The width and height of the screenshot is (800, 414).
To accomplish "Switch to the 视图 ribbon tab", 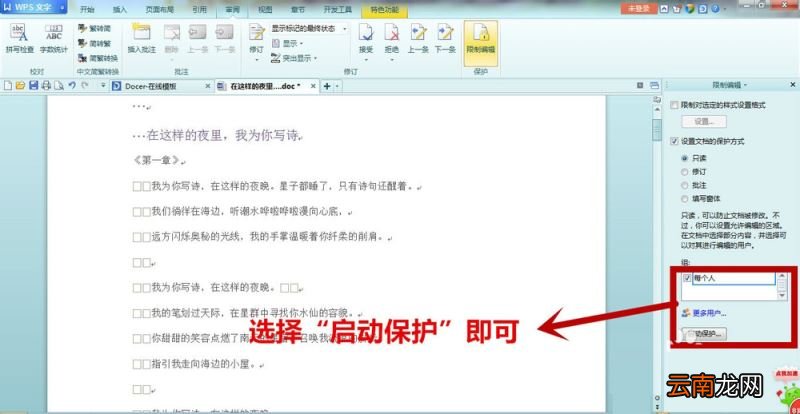I will [x=265, y=10].
